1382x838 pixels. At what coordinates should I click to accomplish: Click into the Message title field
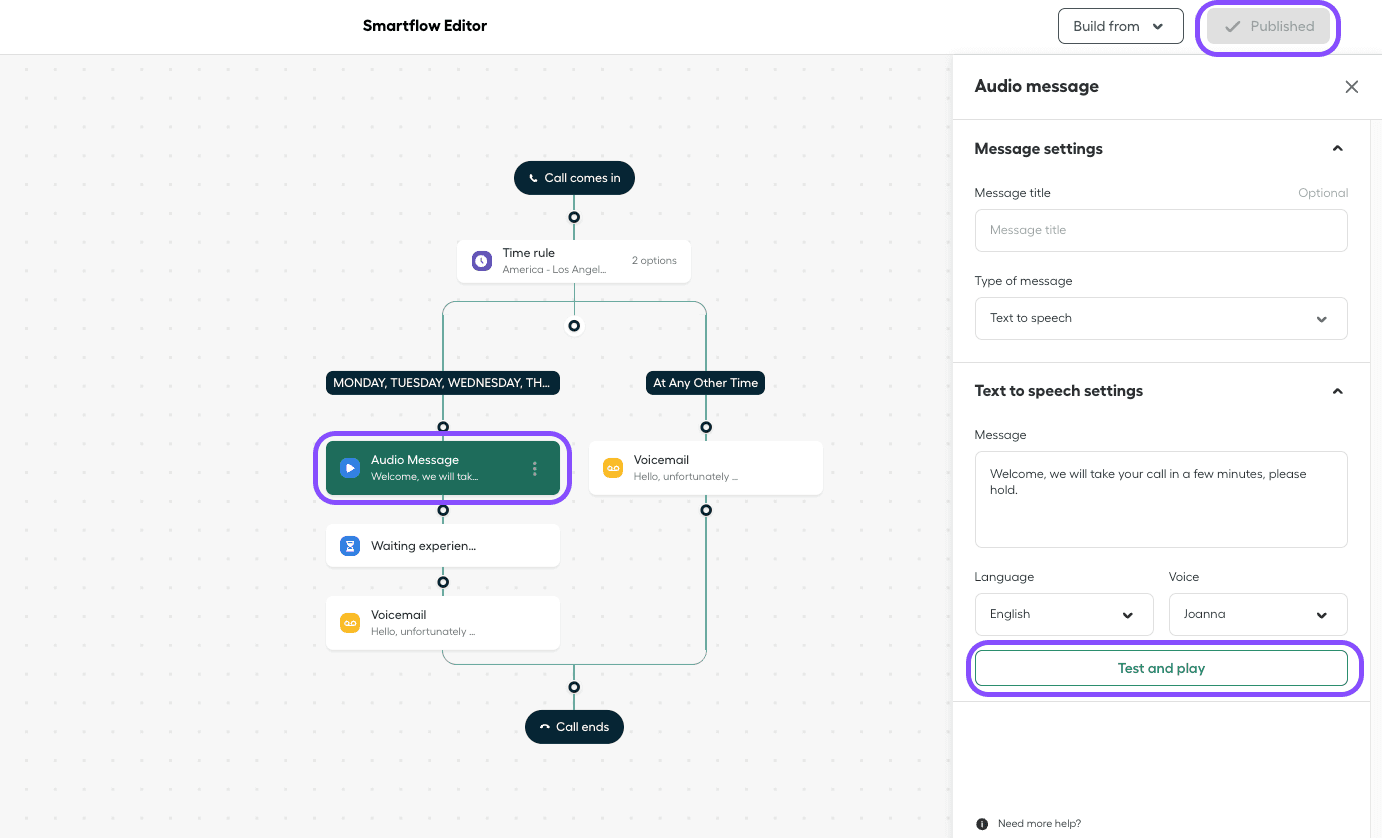pos(1160,230)
